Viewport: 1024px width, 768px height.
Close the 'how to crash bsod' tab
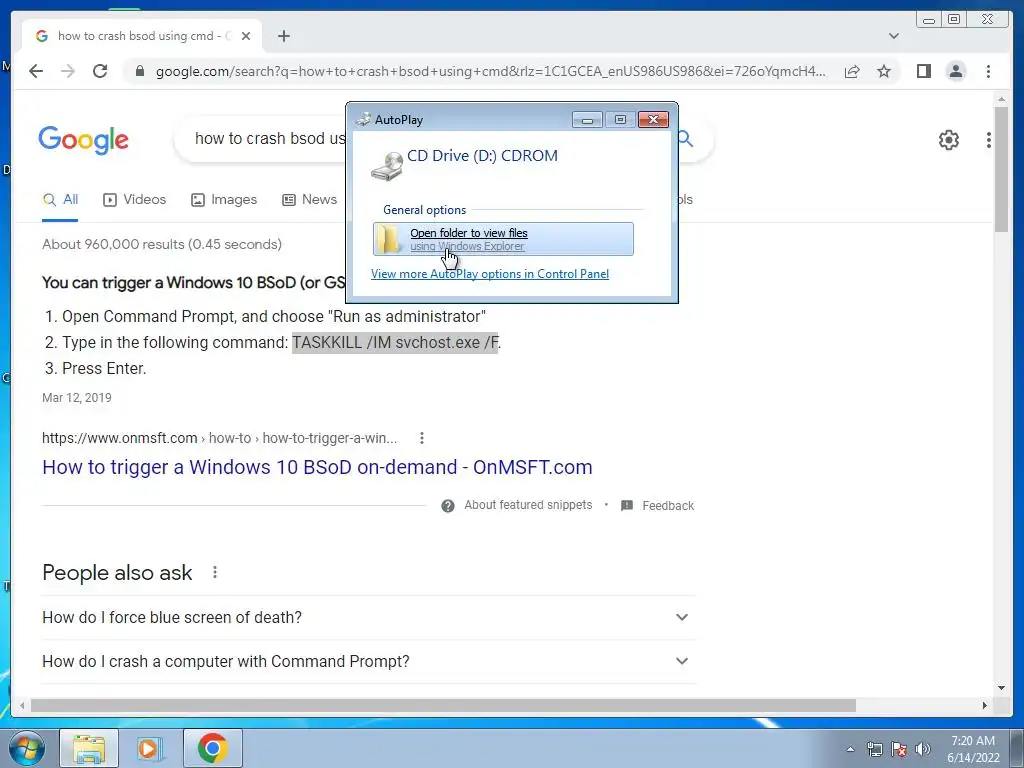246,36
